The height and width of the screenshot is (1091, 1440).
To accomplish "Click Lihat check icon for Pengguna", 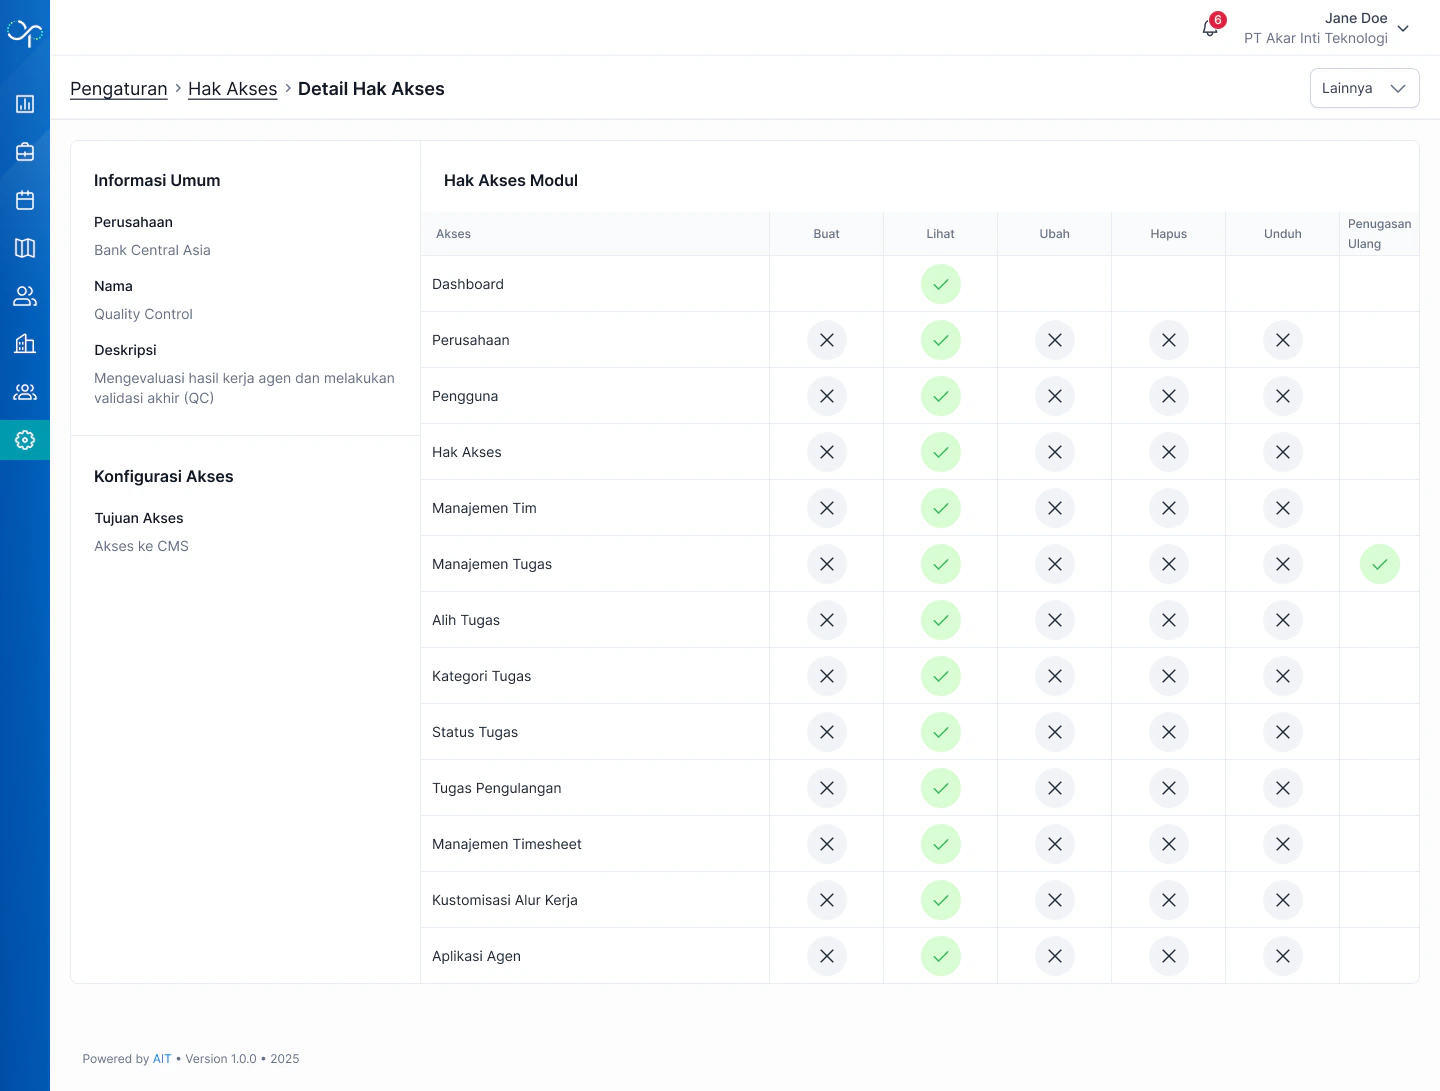I will (941, 396).
